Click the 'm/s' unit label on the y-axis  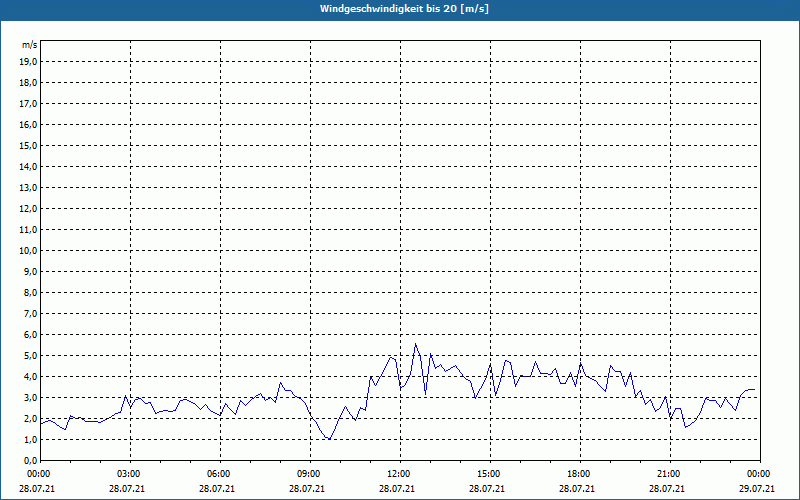coord(30,45)
